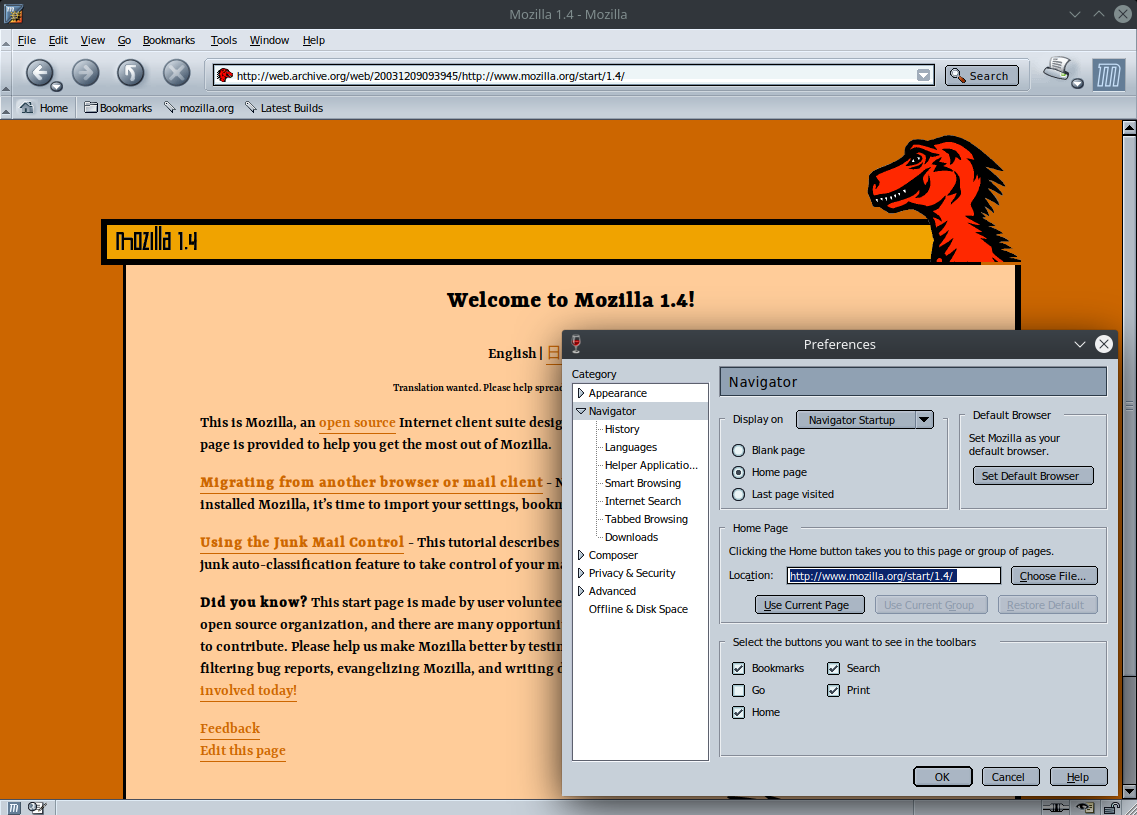The height and width of the screenshot is (815, 1137).
Task: Click the cookie manager eye icon in the status bar
Action: [x=1086, y=808]
